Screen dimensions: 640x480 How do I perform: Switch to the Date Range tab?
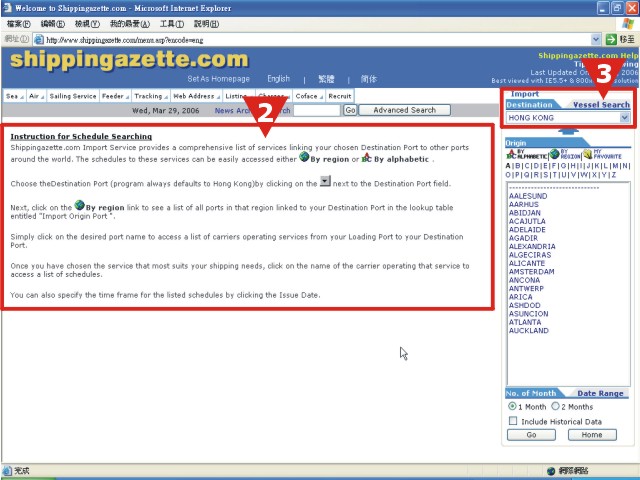[x=600, y=393]
